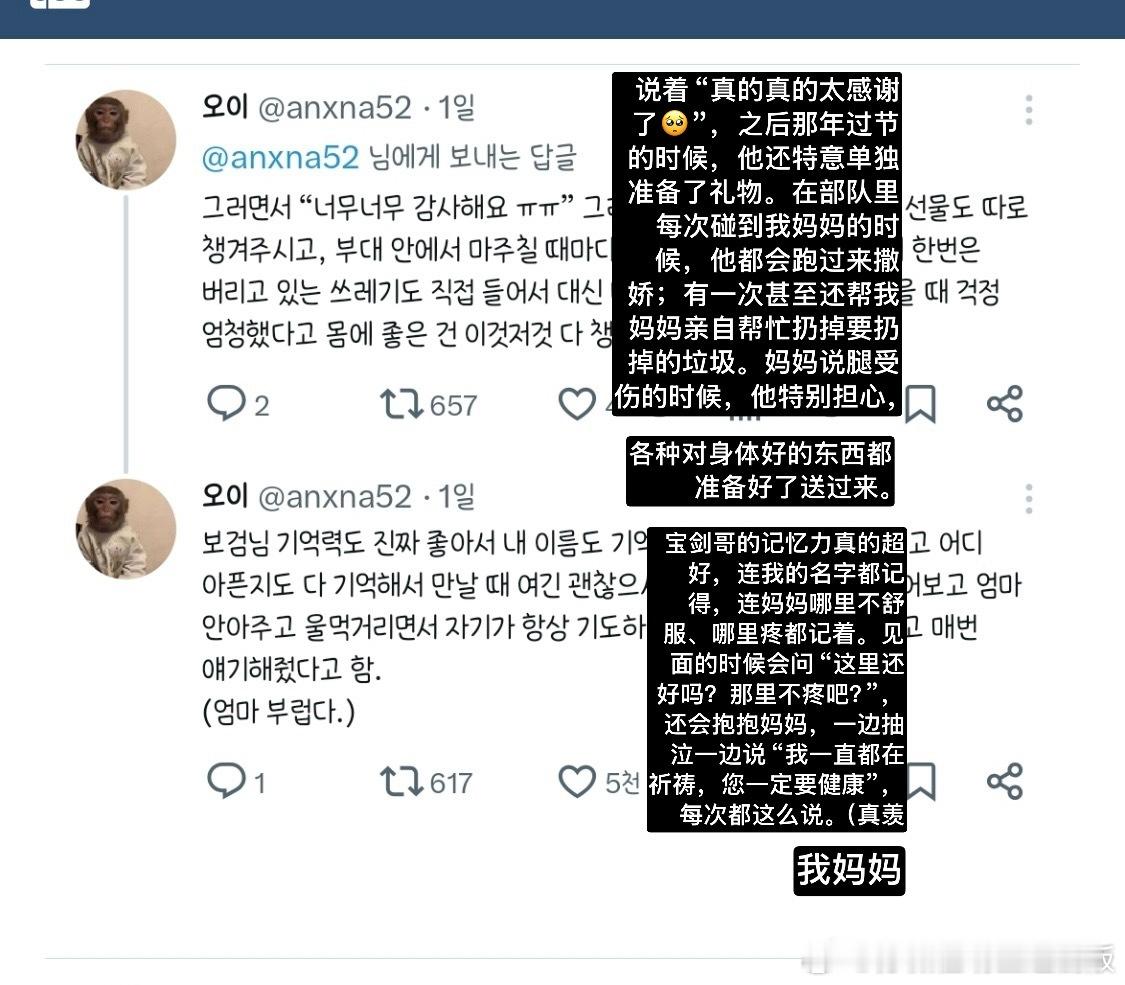Open reply icon on first tweet
This screenshot has width=1125, height=985.
click(x=226, y=403)
